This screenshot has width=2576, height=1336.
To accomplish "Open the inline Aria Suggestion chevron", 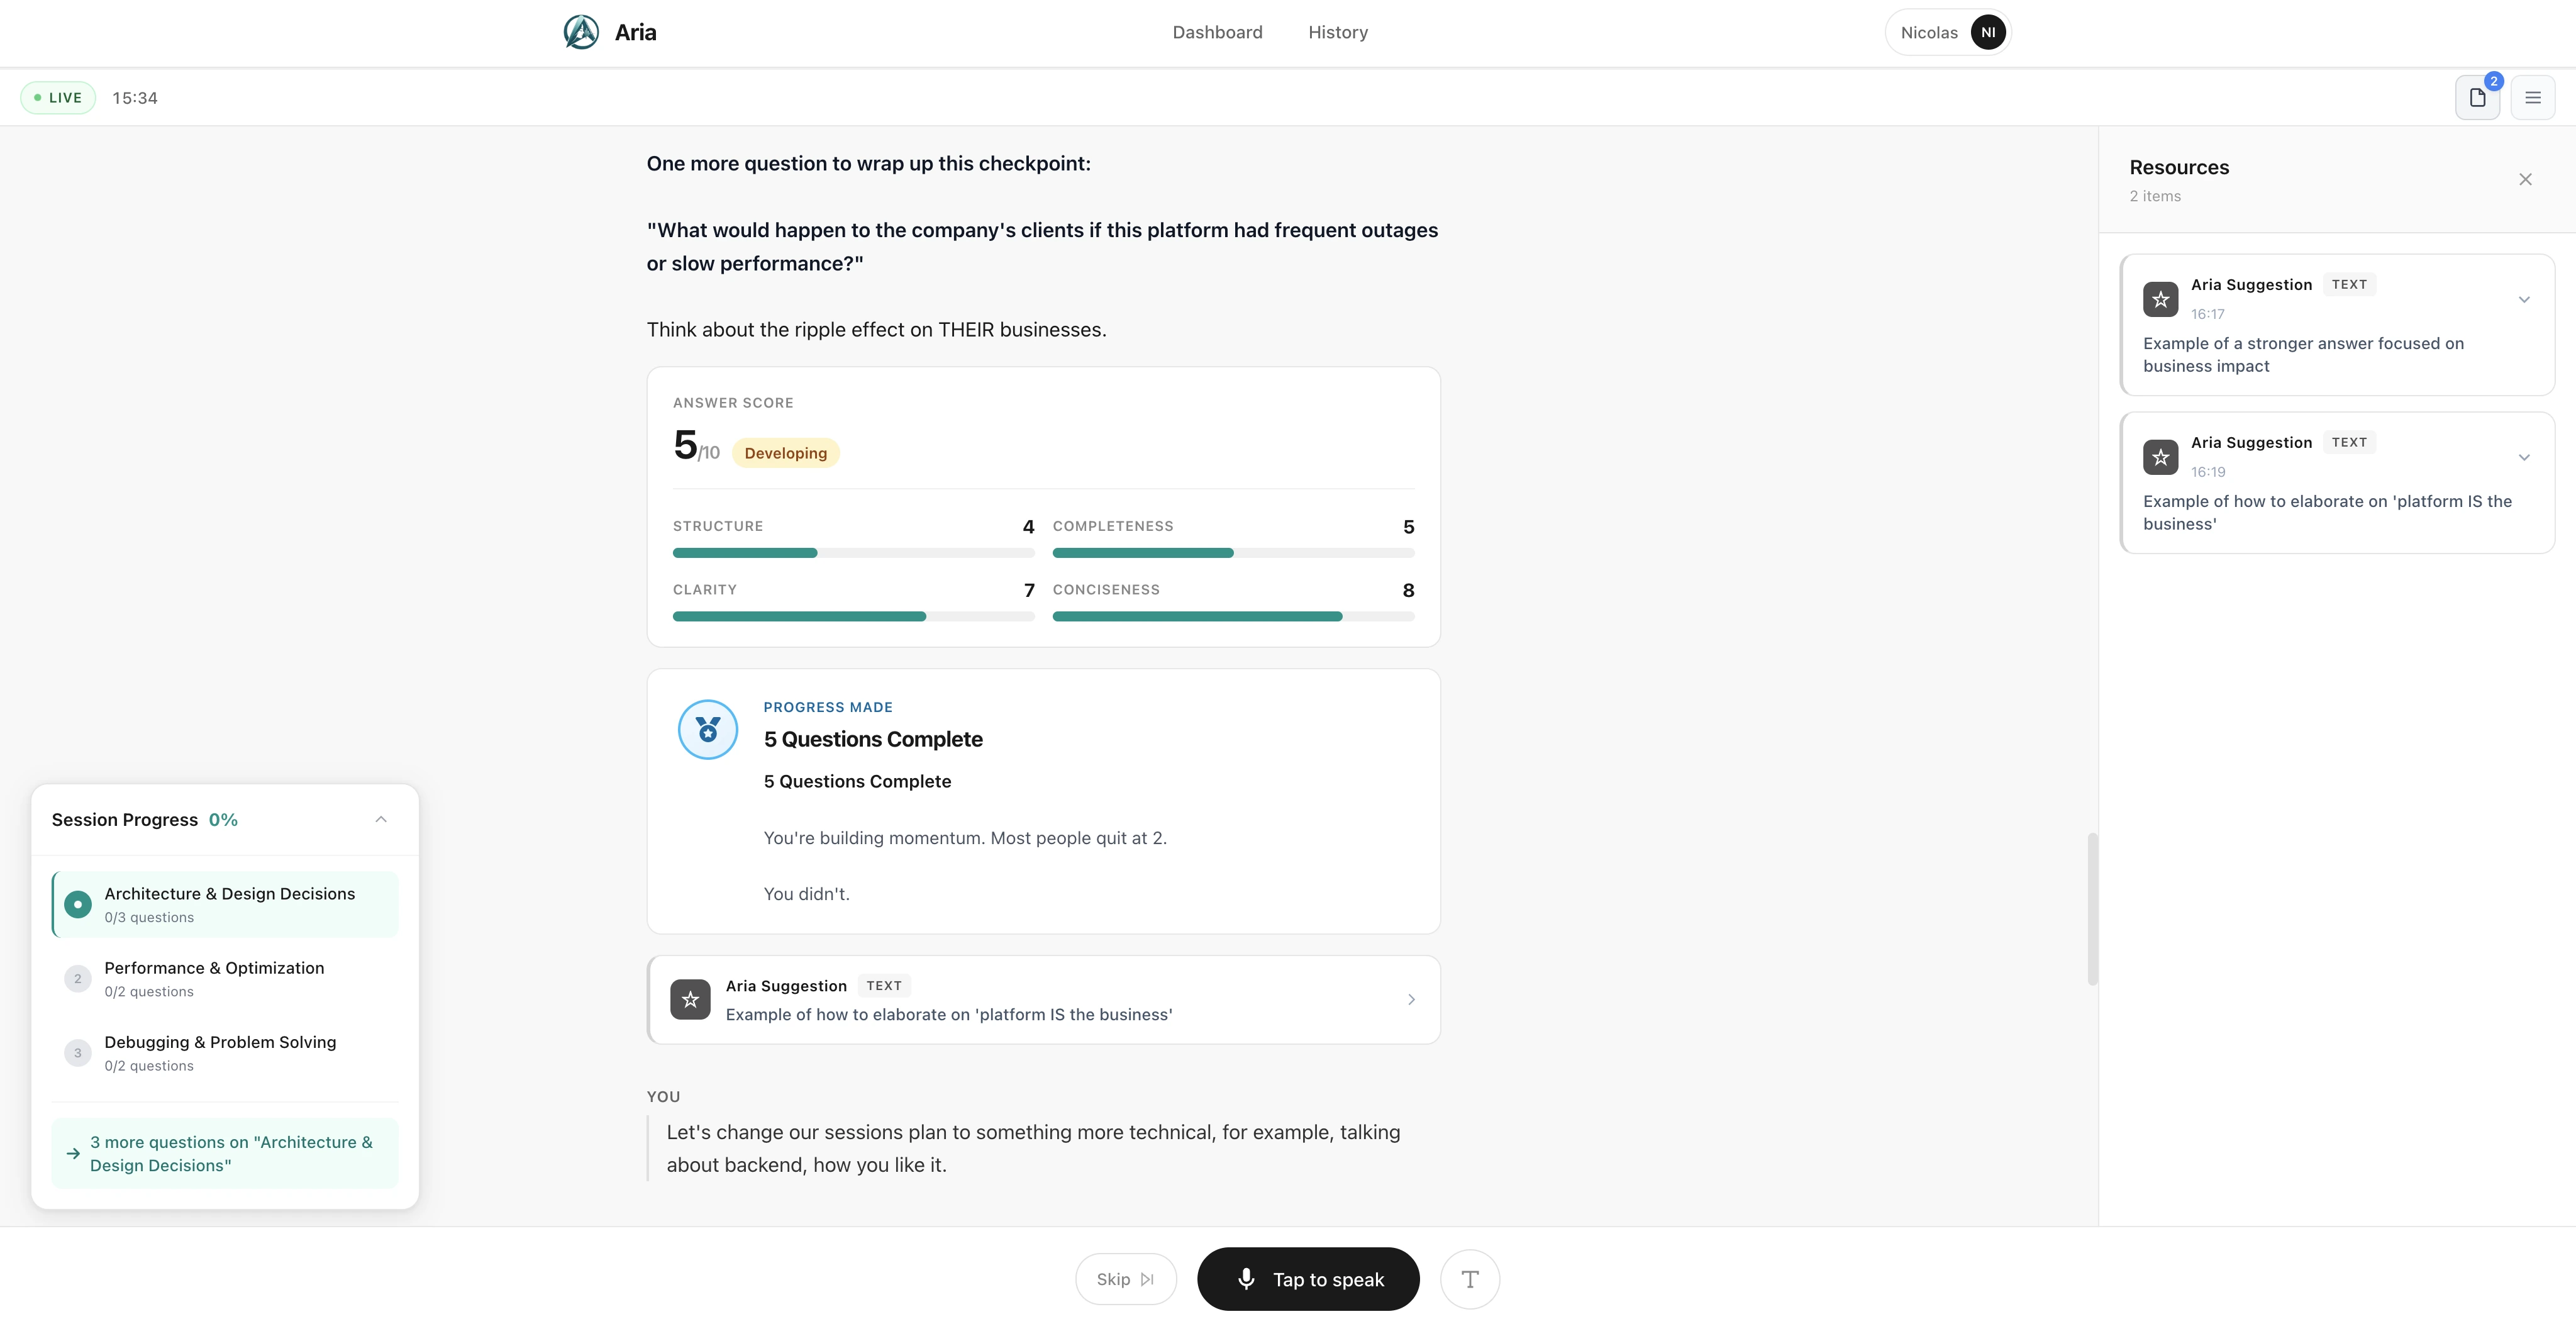I will pos(1411,1000).
